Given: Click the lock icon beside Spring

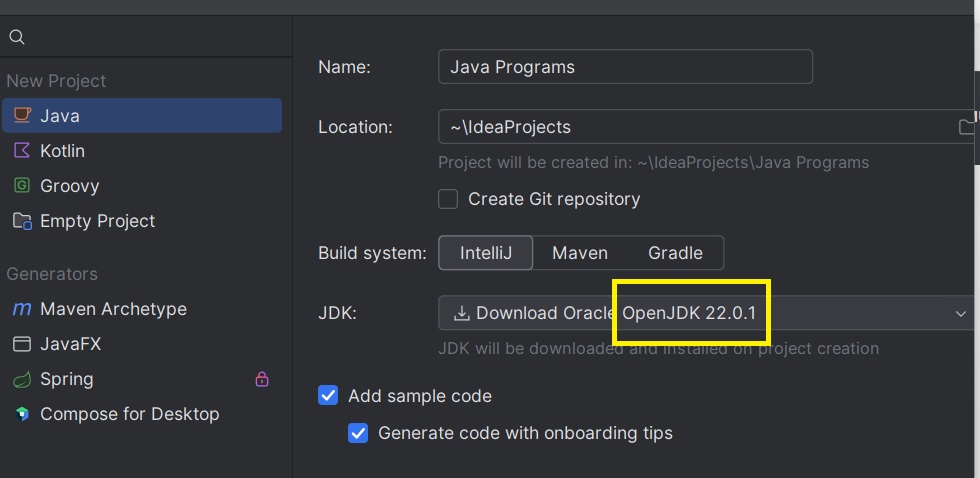Looking at the screenshot, I should tap(262, 379).
